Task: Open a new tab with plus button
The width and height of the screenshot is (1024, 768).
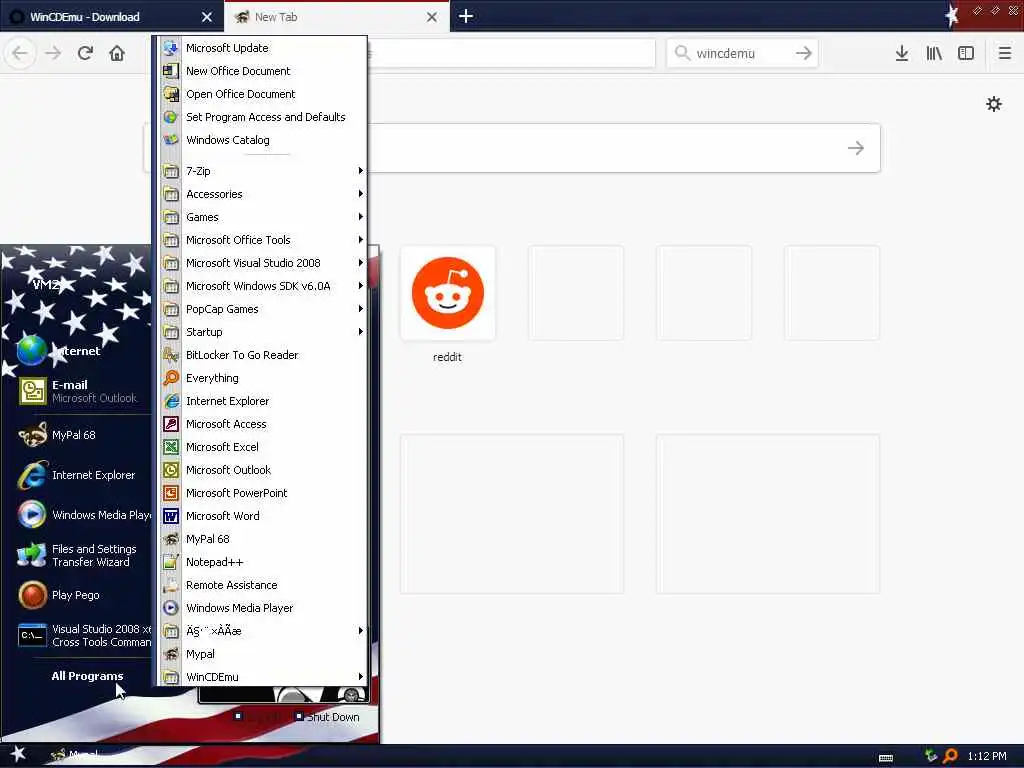Action: 466,16
